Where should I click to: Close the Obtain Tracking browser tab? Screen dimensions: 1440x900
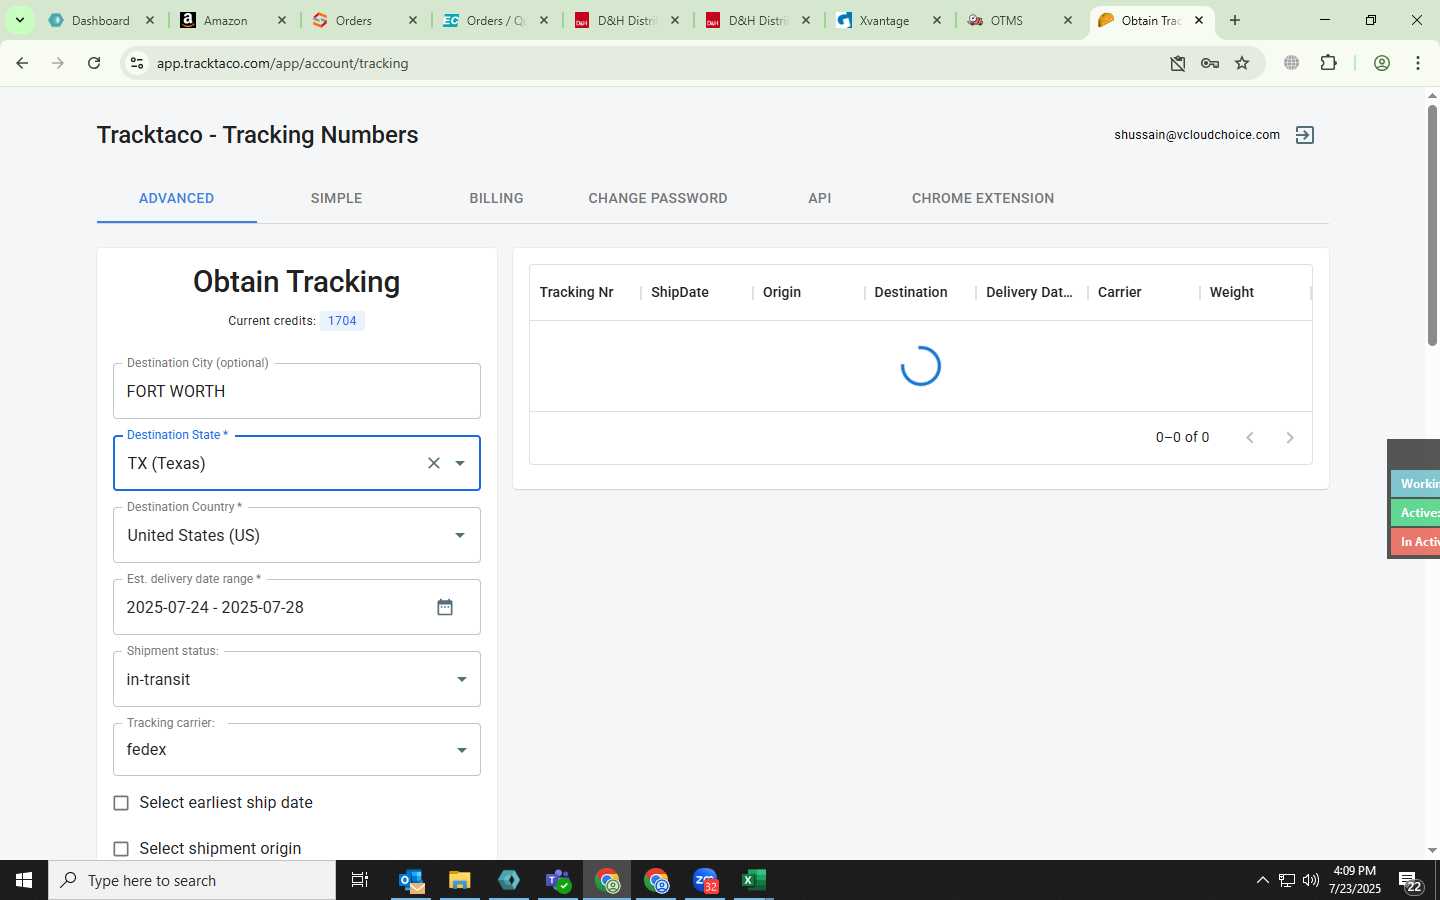1199,20
